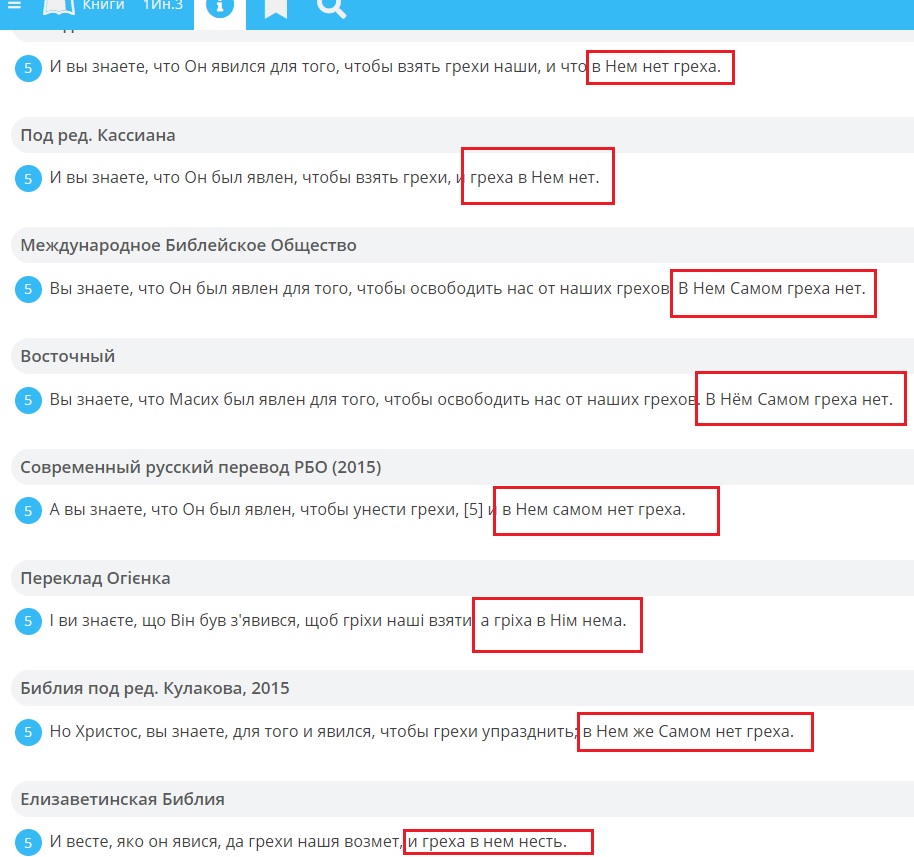Click the Современный русский перевод РБО (2015) heading
Screen dimensions: 914x857
click(x=201, y=467)
